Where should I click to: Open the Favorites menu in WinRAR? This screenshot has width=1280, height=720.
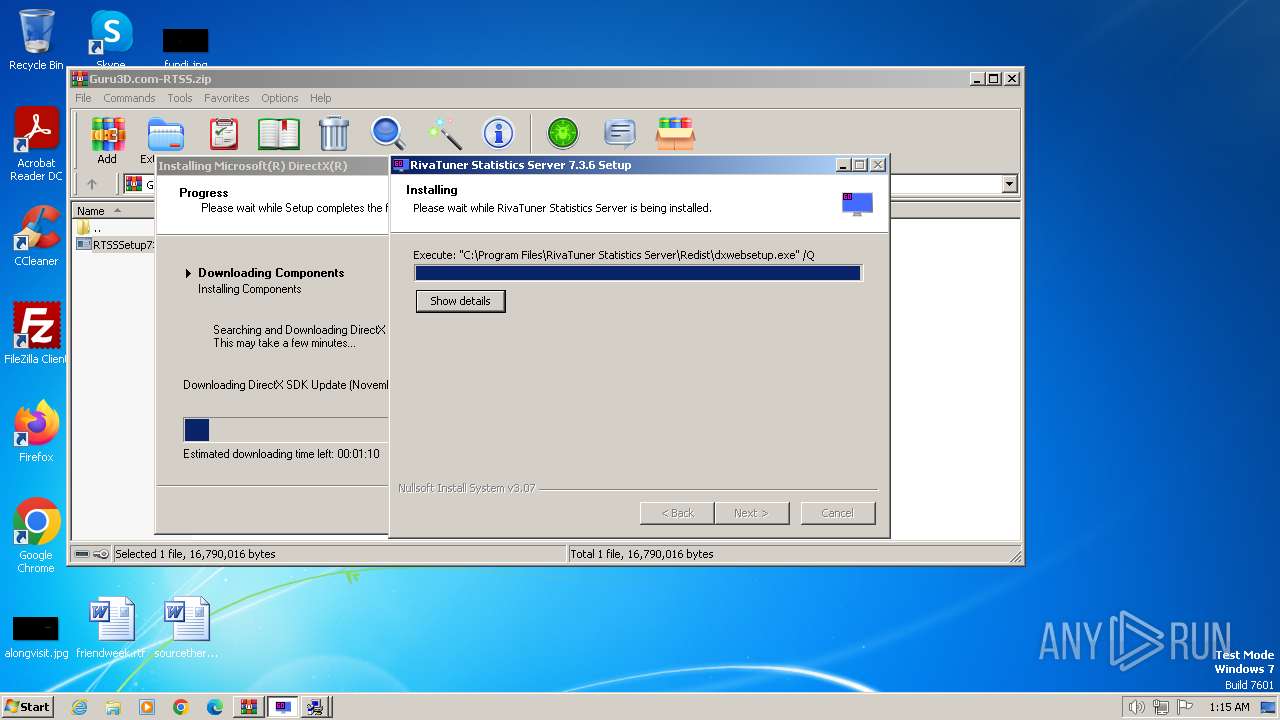(x=227, y=98)
